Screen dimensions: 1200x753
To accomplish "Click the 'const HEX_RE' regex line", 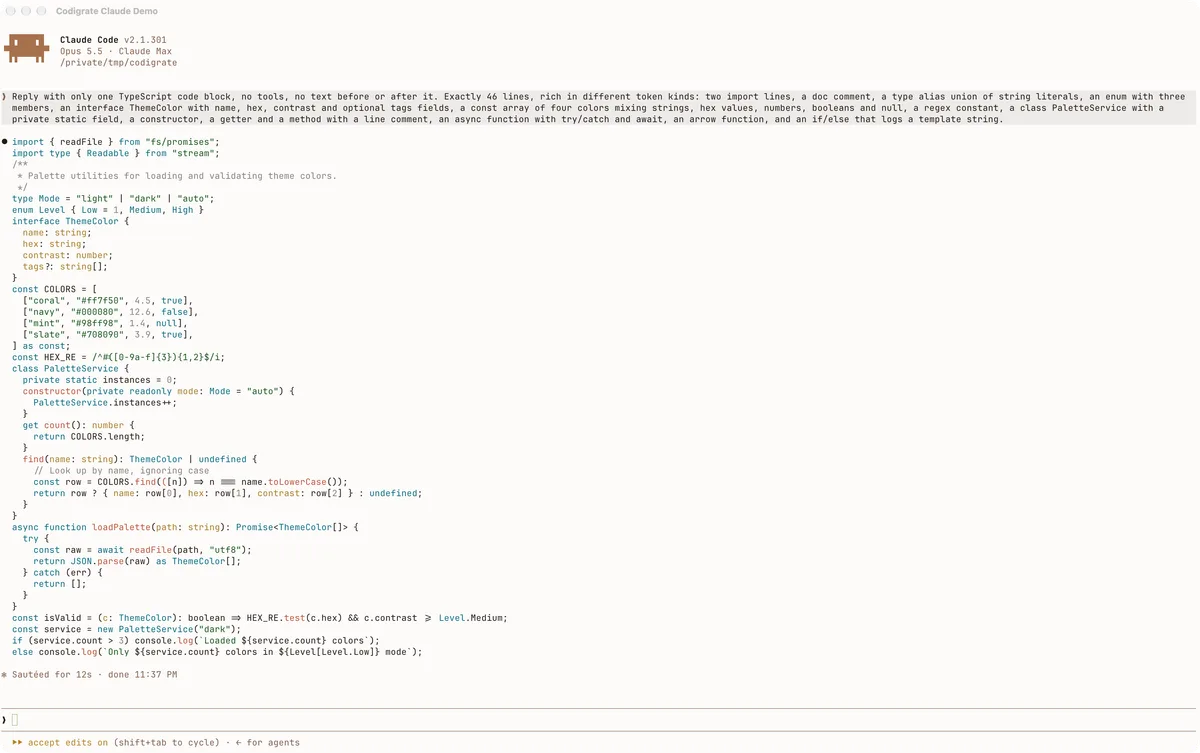I will pos(119,357).
